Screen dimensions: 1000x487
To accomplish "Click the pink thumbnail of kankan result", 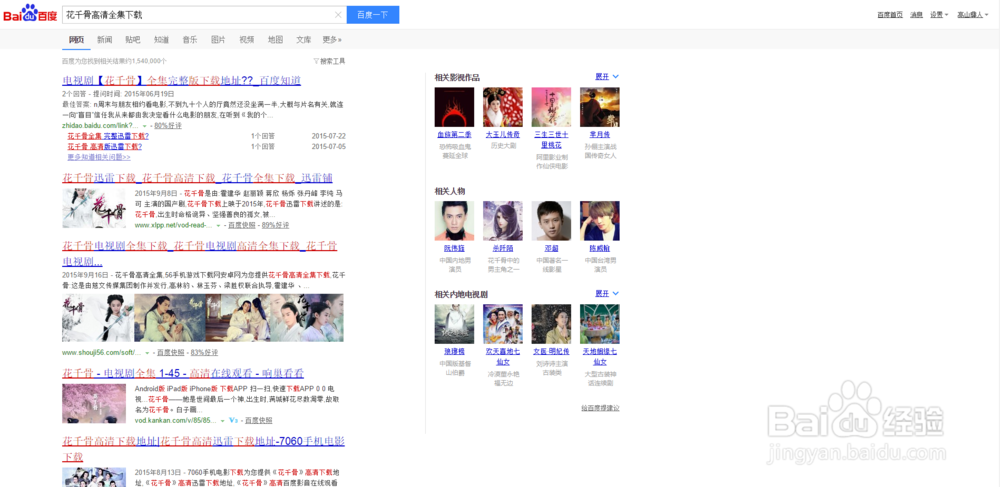I will 94,403.
